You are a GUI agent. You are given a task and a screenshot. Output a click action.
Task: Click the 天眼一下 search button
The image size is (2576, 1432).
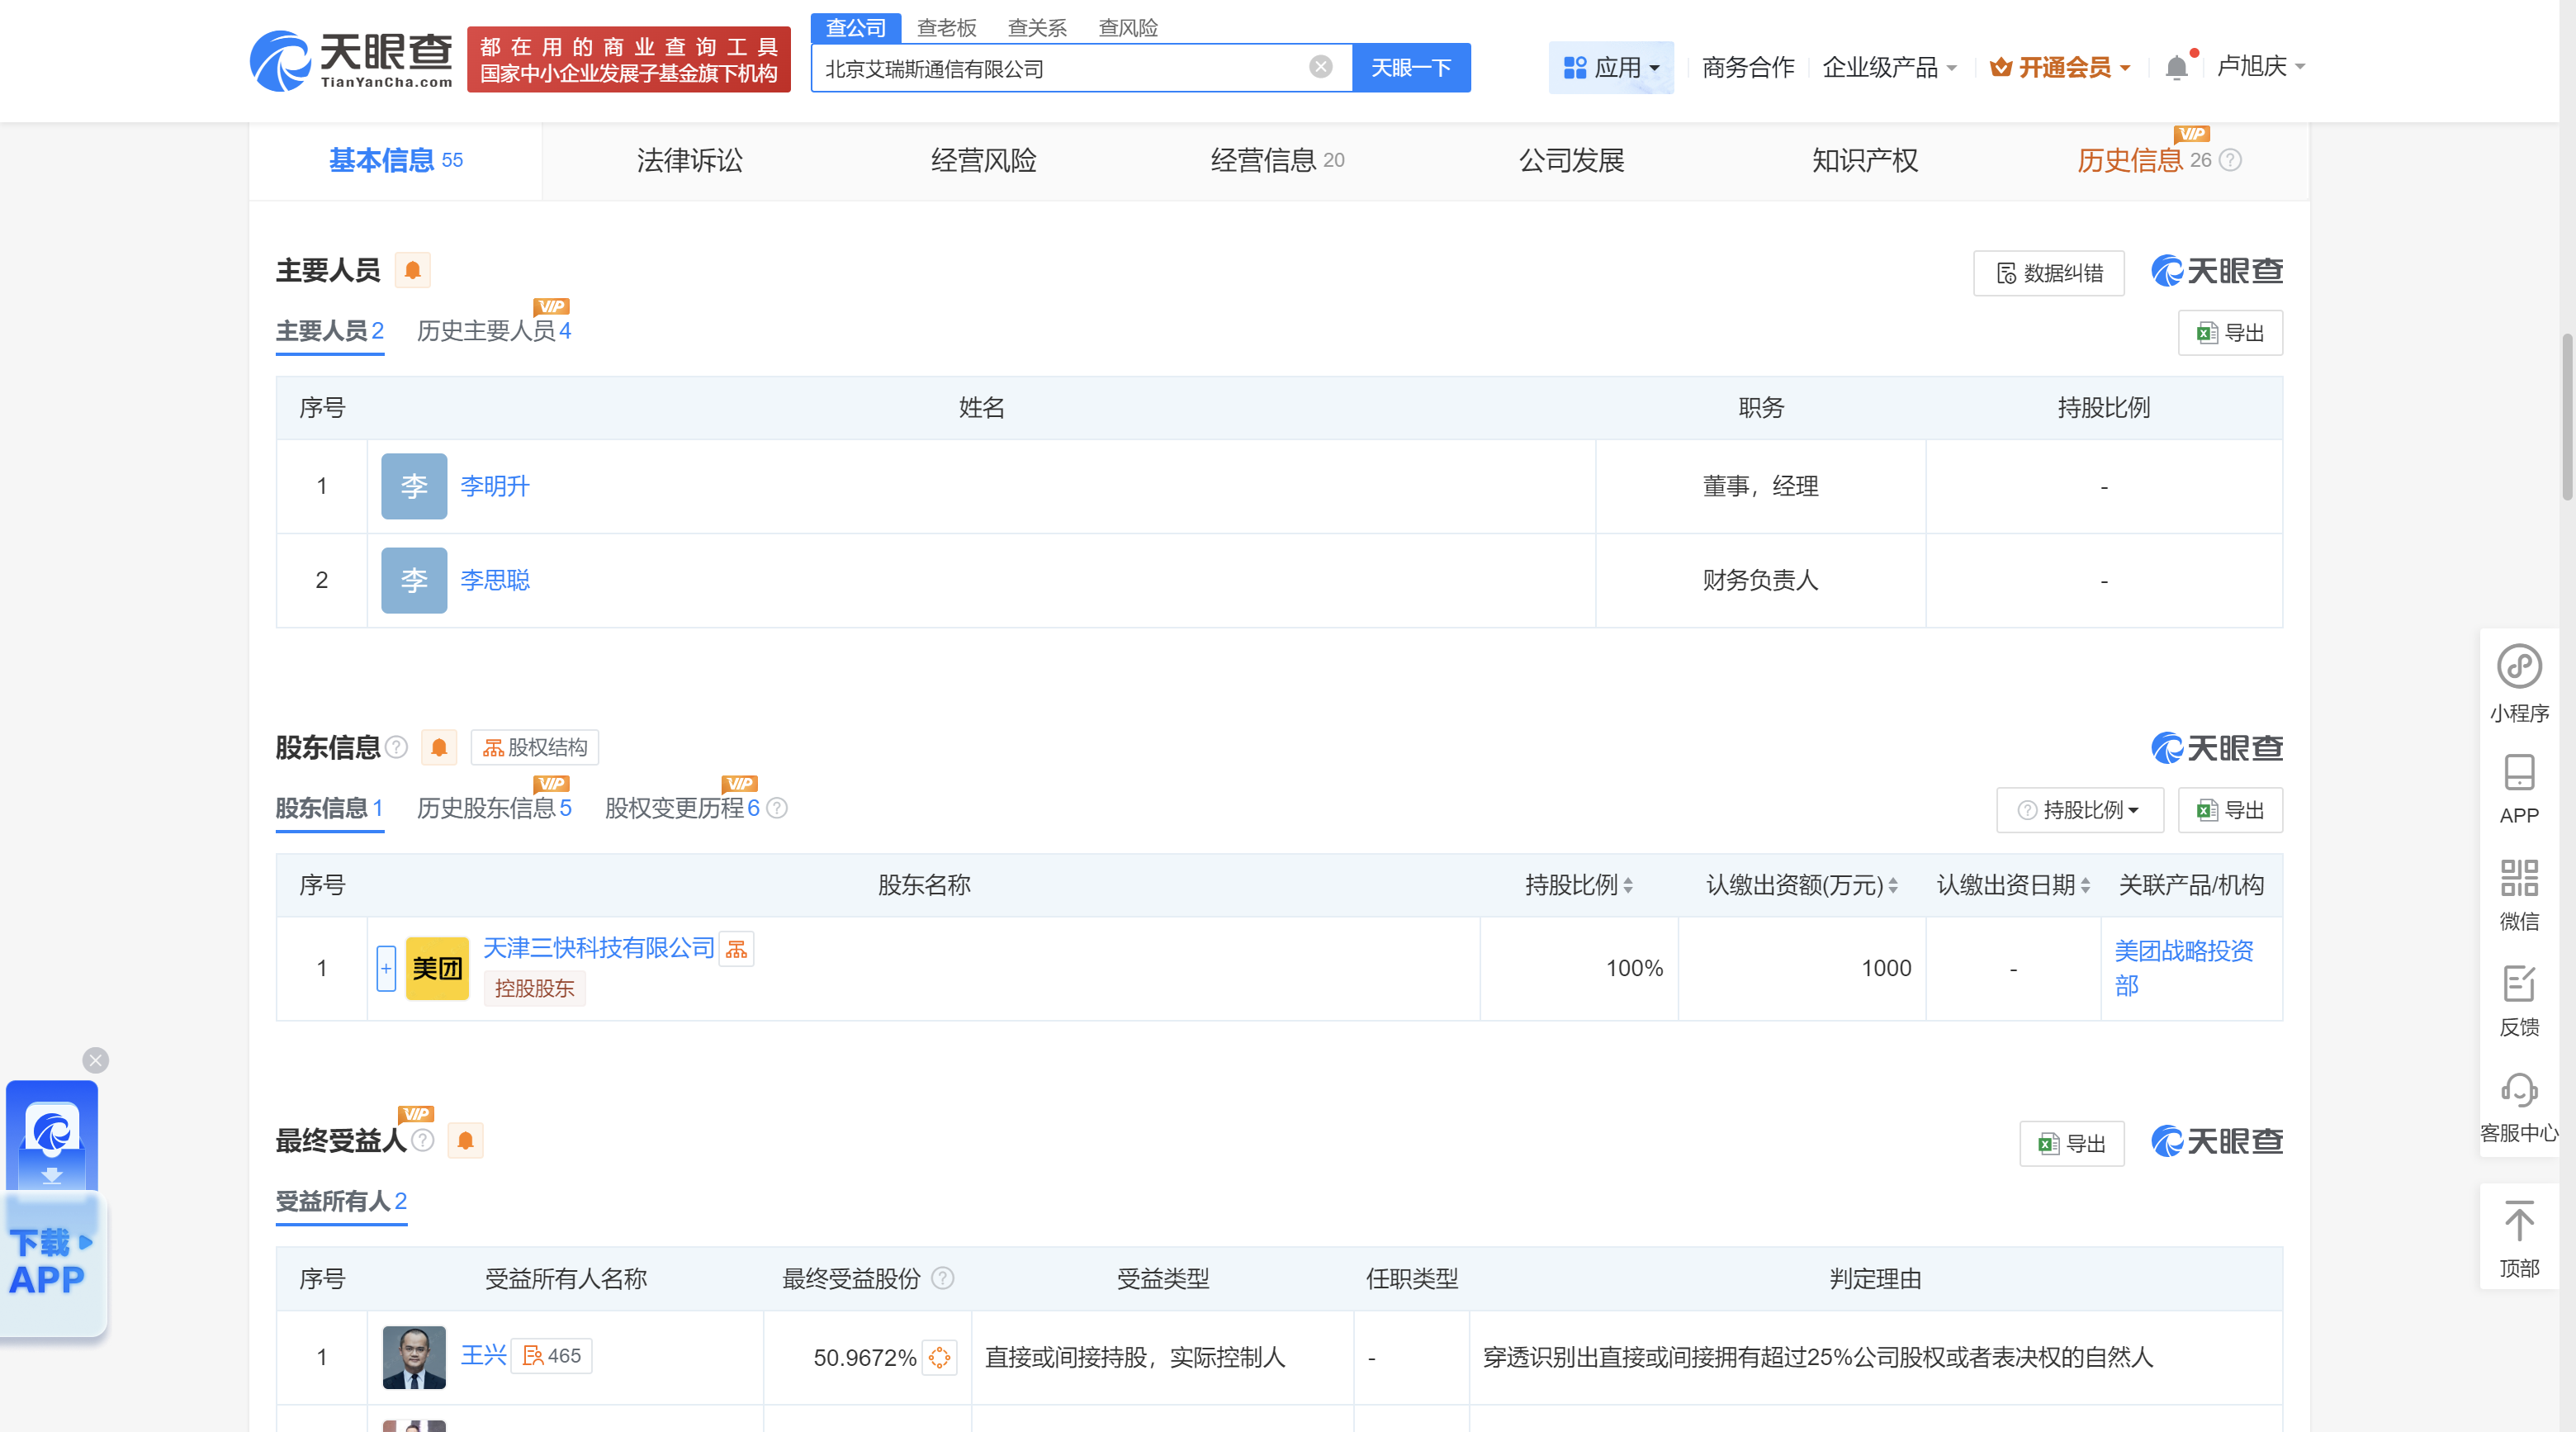(x=1411, y=67)
